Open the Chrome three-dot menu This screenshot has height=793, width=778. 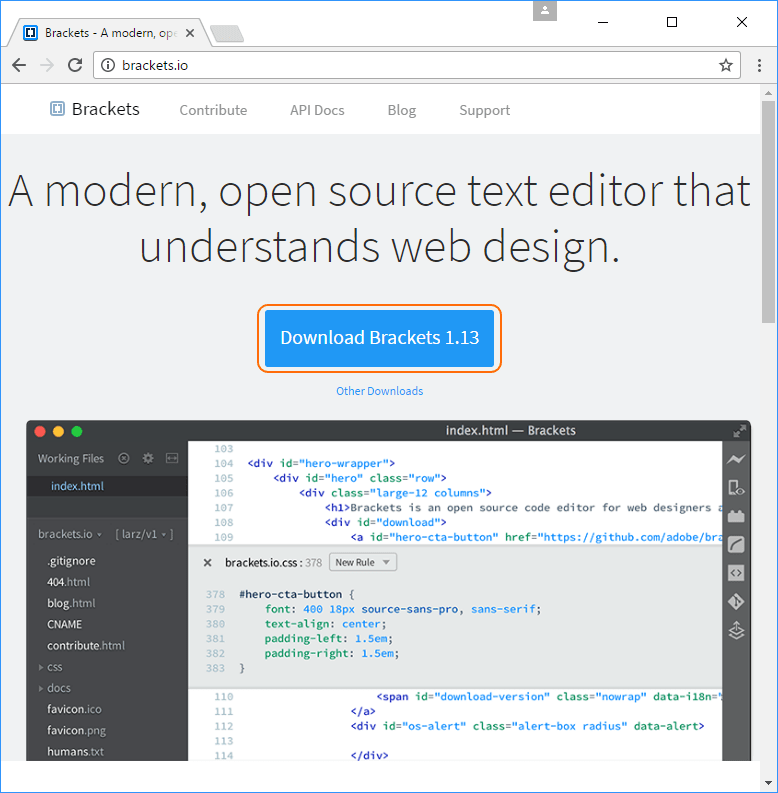(x=759, y=65)
